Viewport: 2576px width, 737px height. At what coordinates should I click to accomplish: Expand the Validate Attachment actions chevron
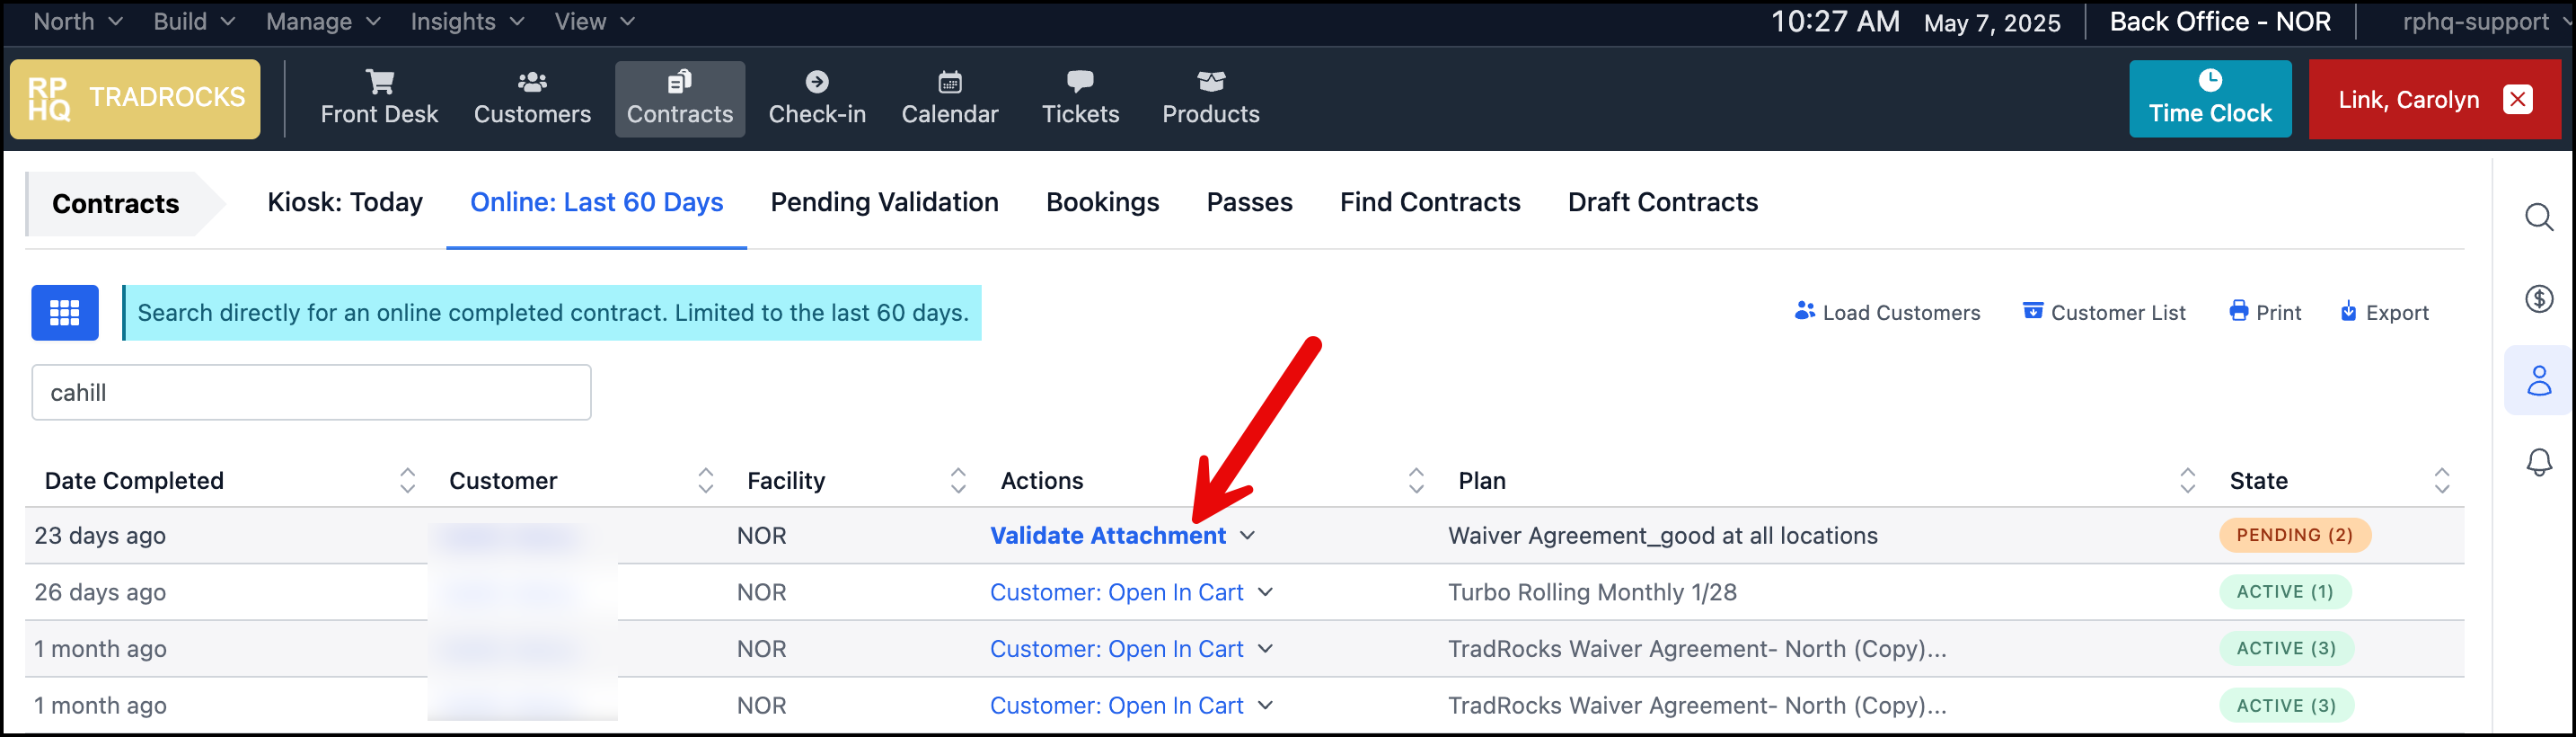coord(1247,536)
